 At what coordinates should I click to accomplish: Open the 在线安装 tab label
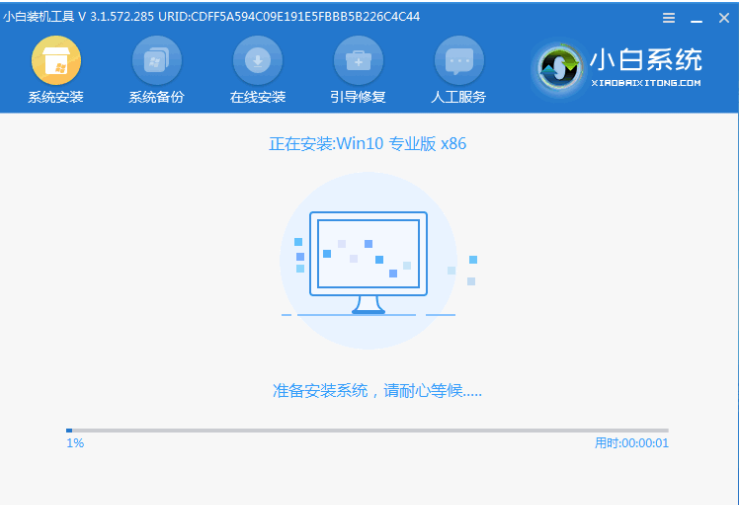point(258,97)
